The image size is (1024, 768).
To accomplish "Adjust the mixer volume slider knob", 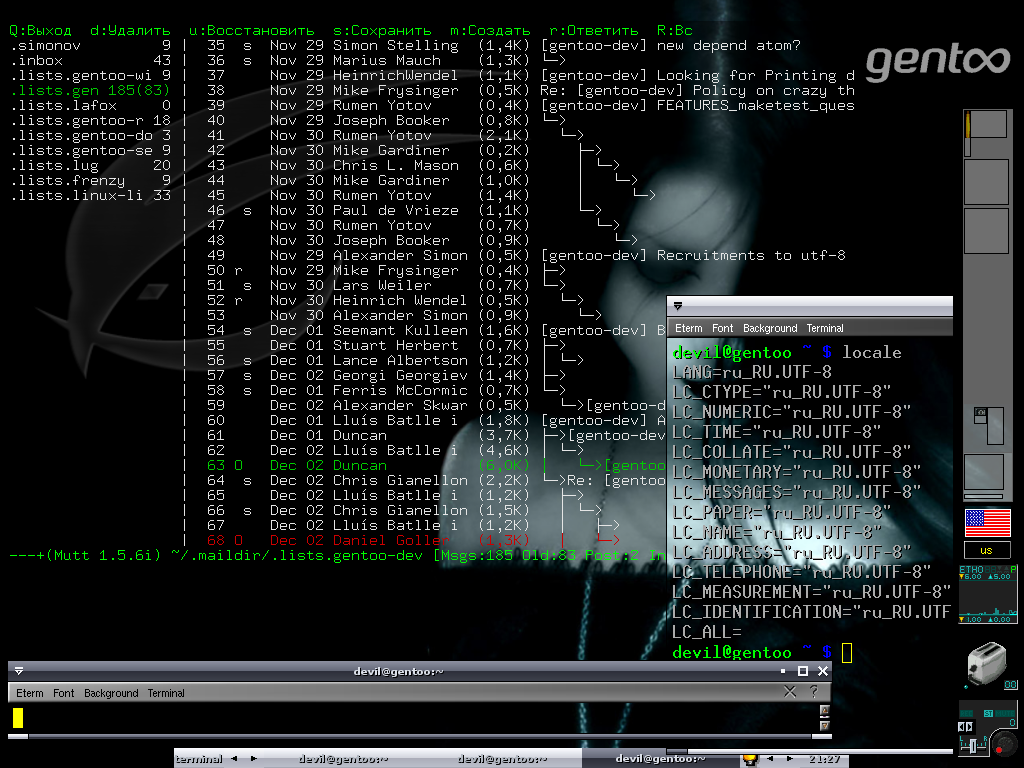I will point(972,745).
